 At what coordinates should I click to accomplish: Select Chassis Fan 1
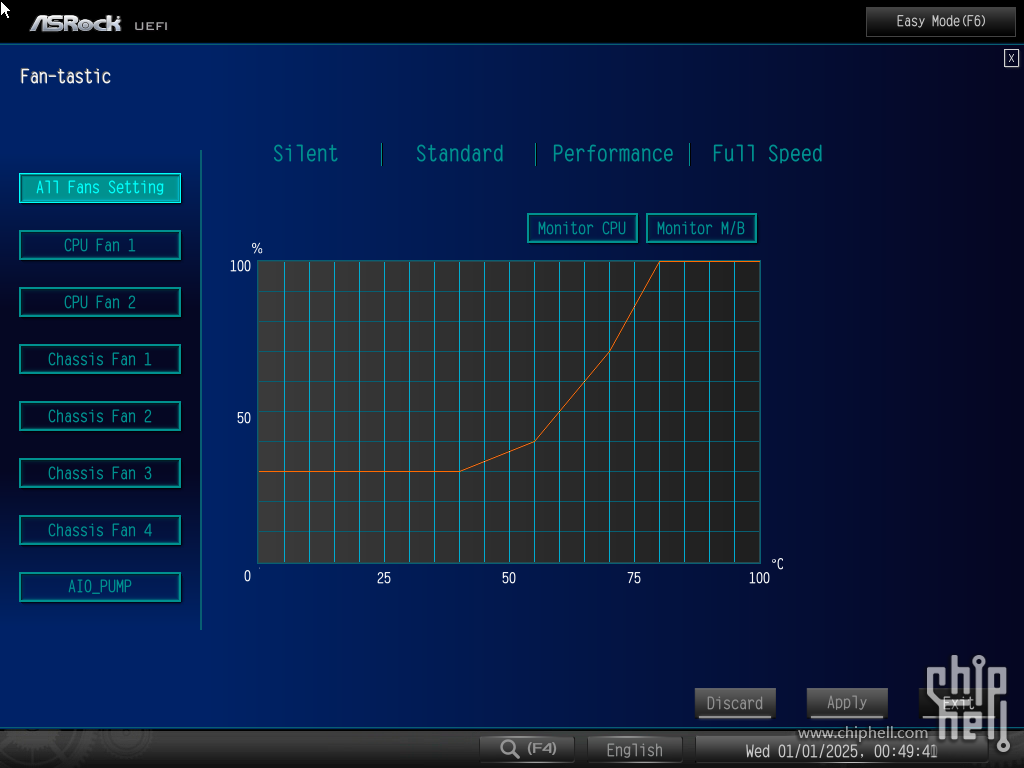tap(100, 359)
